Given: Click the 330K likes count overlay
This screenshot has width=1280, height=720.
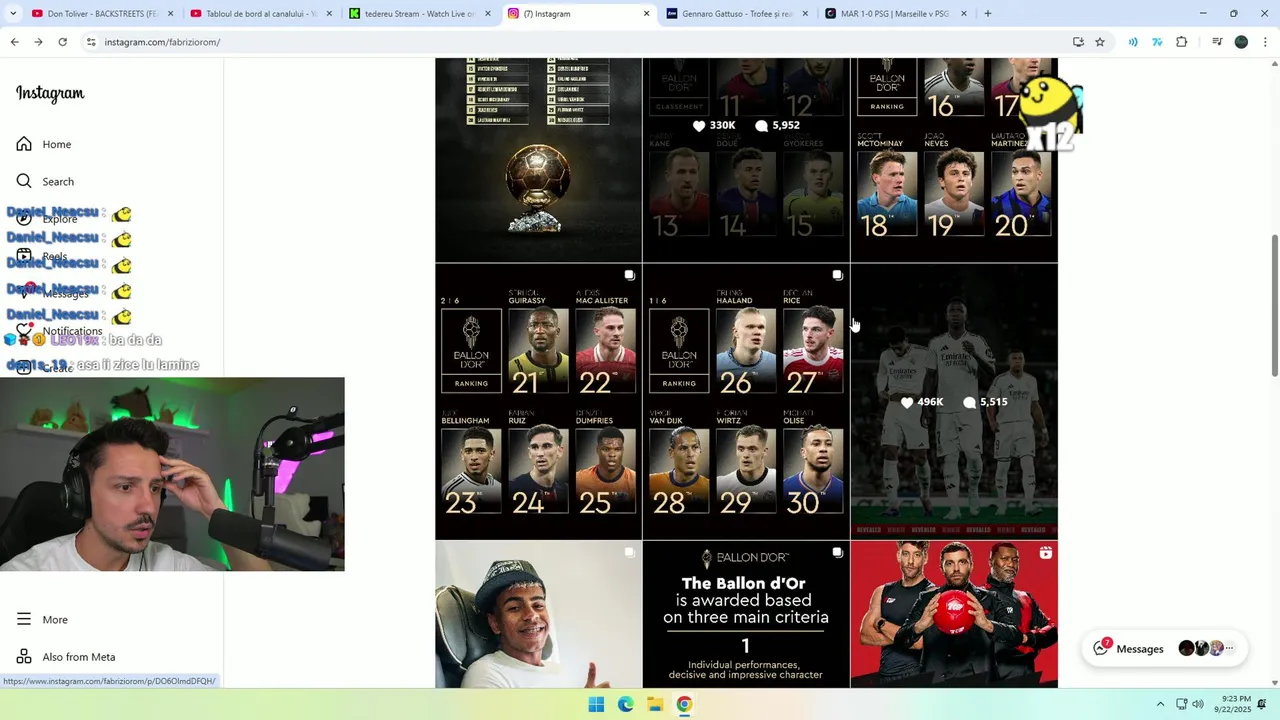Looking at the screenshot, I should [x=714, y=126].
